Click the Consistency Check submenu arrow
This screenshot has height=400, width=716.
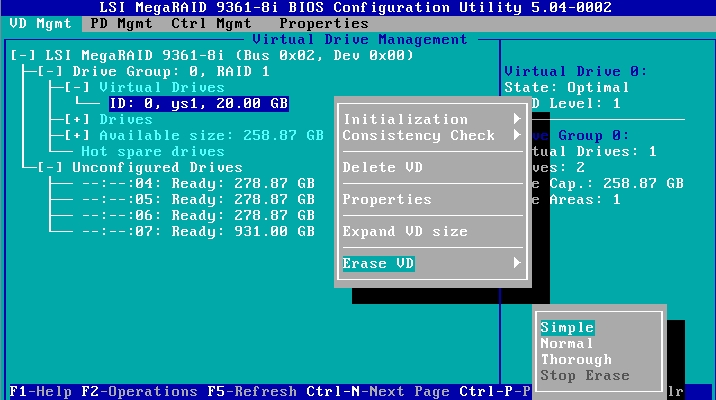coord(517,135)
